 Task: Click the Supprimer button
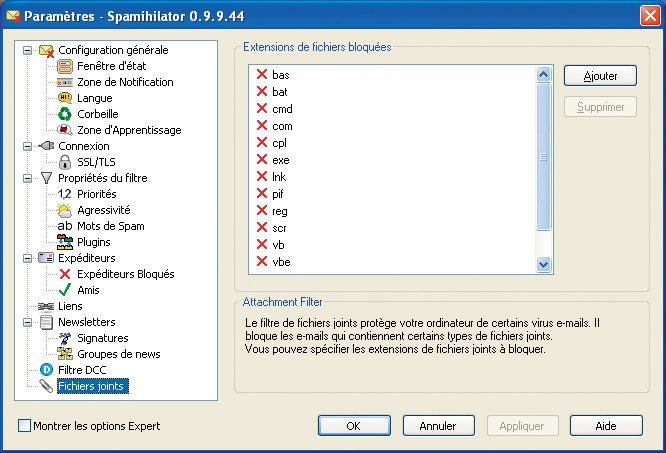pos(600,107)
